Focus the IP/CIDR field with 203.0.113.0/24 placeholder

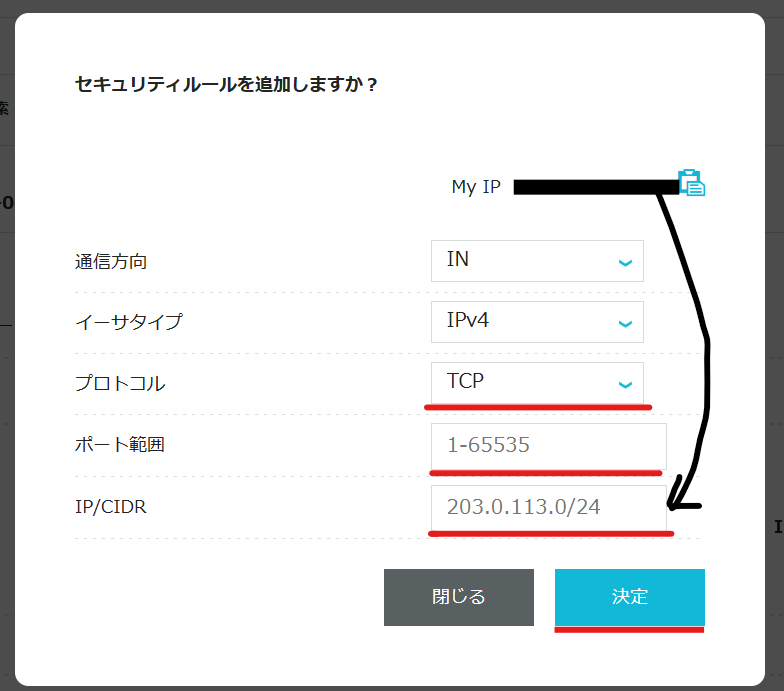click(548, 507)
